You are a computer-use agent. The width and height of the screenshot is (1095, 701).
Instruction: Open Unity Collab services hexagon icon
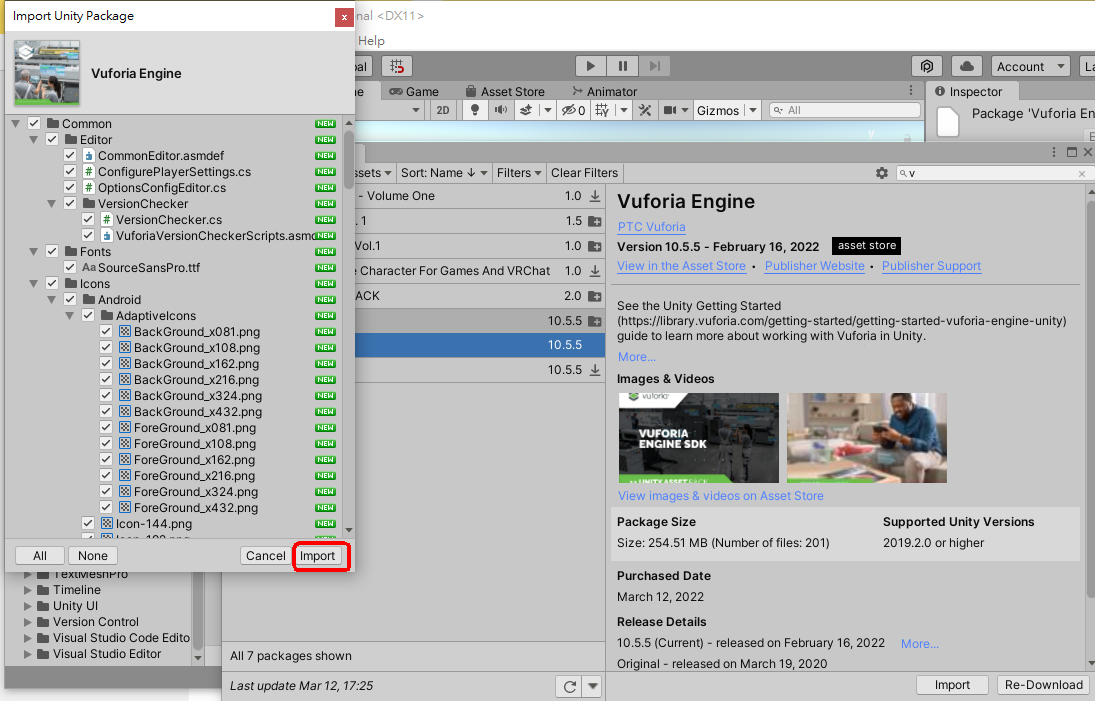tap(927, 66)
